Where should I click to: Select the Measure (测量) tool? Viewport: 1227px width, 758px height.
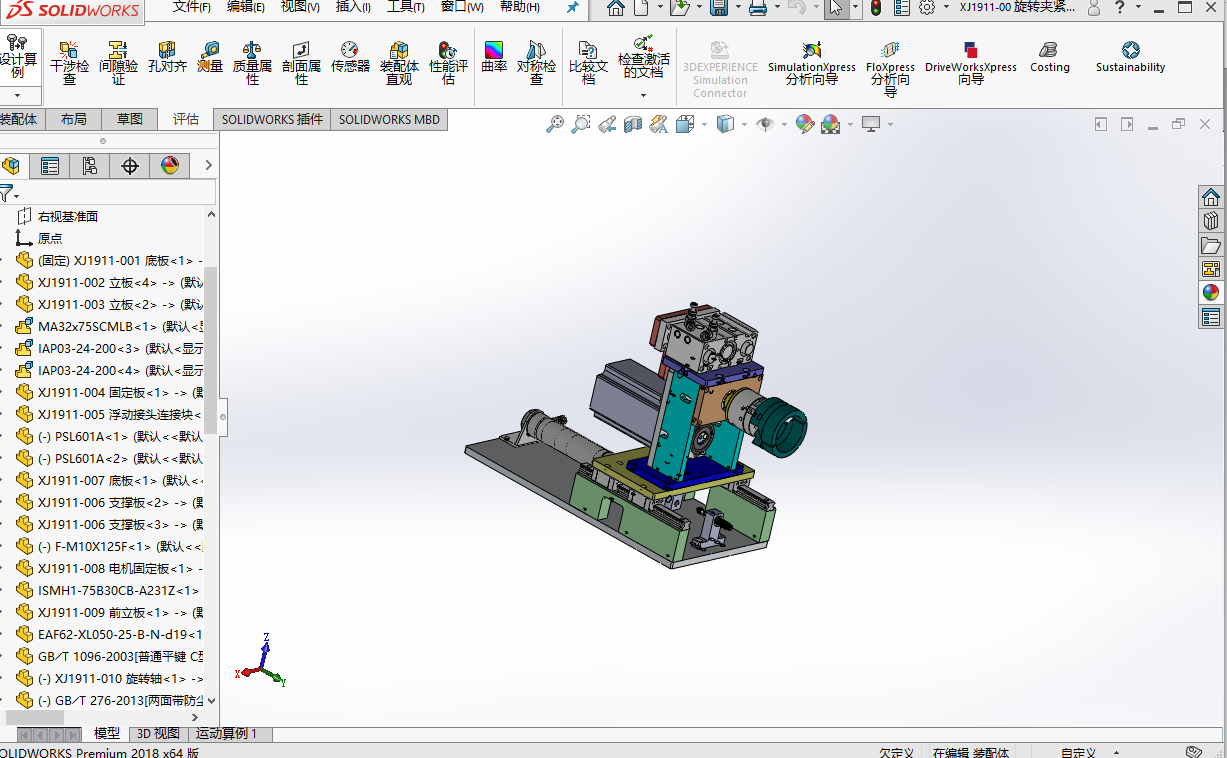tap(210, 58)
